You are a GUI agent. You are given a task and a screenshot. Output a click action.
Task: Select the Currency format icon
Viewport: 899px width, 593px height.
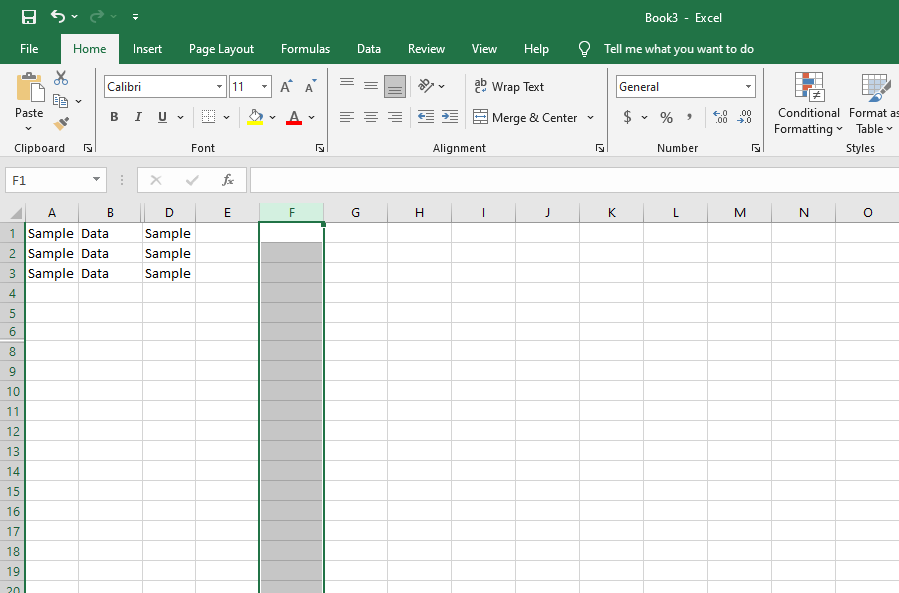[629, 117]
